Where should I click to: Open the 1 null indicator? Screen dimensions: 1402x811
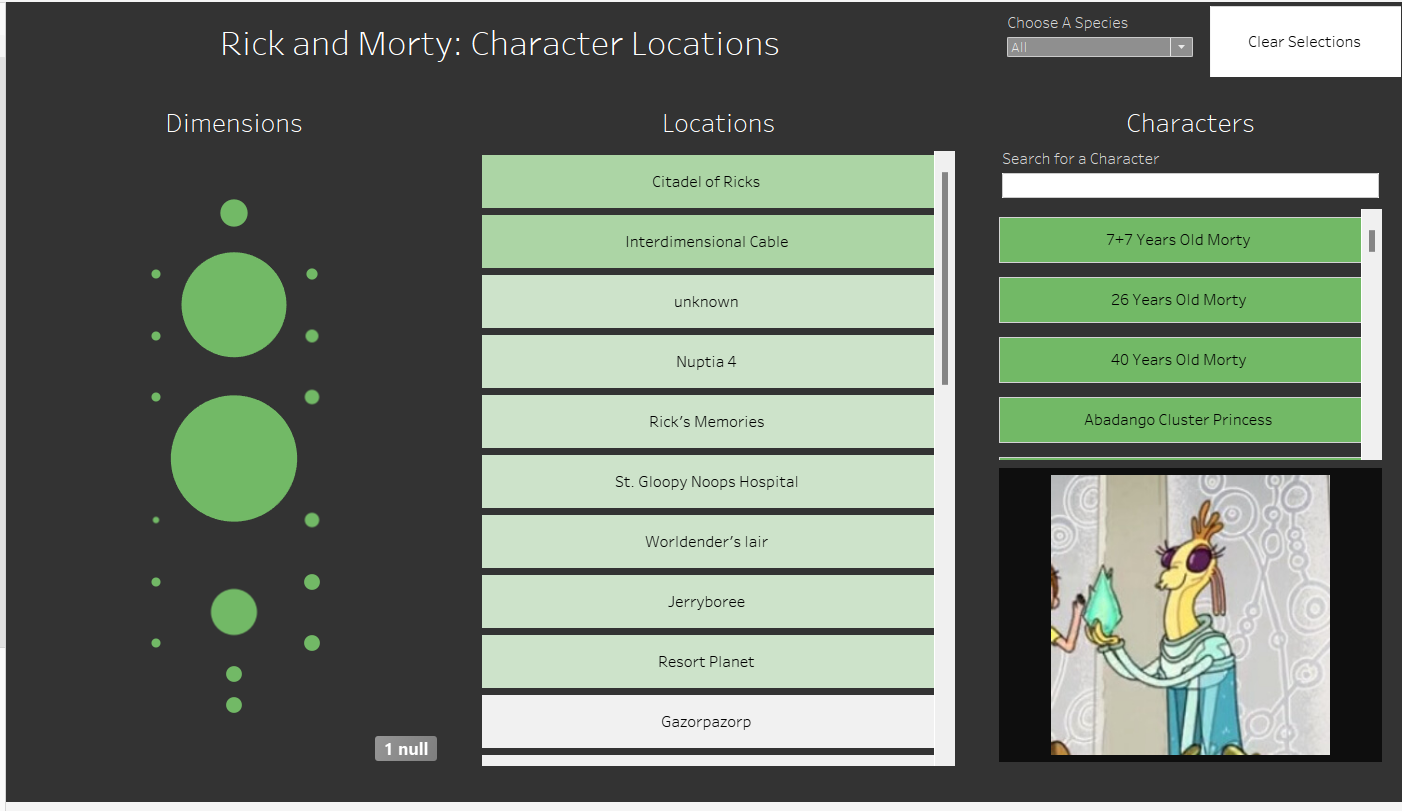[406, 749]
